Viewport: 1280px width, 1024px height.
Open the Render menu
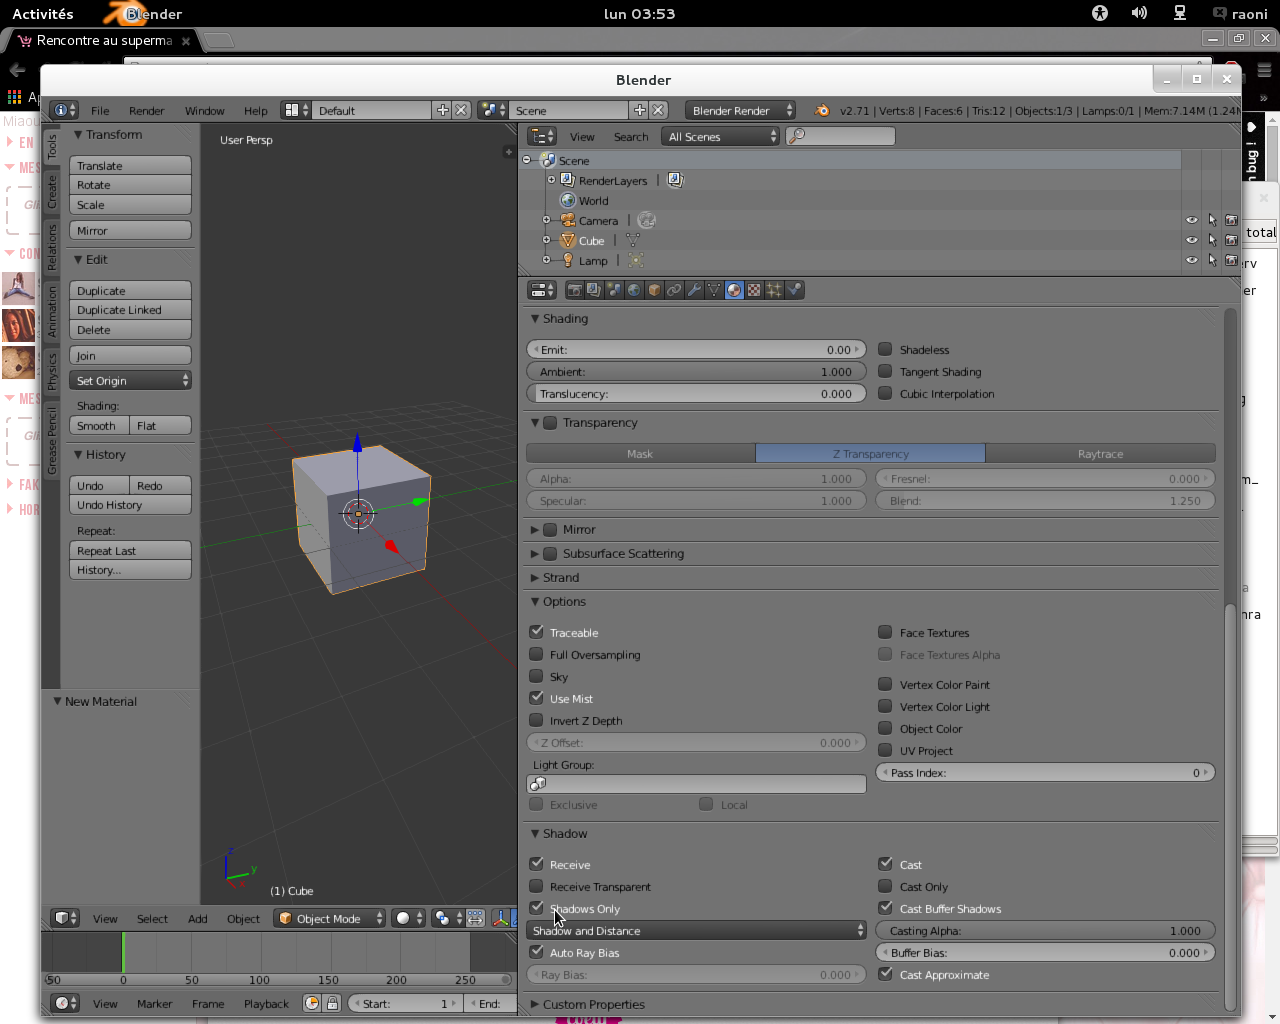click(146, 111)
